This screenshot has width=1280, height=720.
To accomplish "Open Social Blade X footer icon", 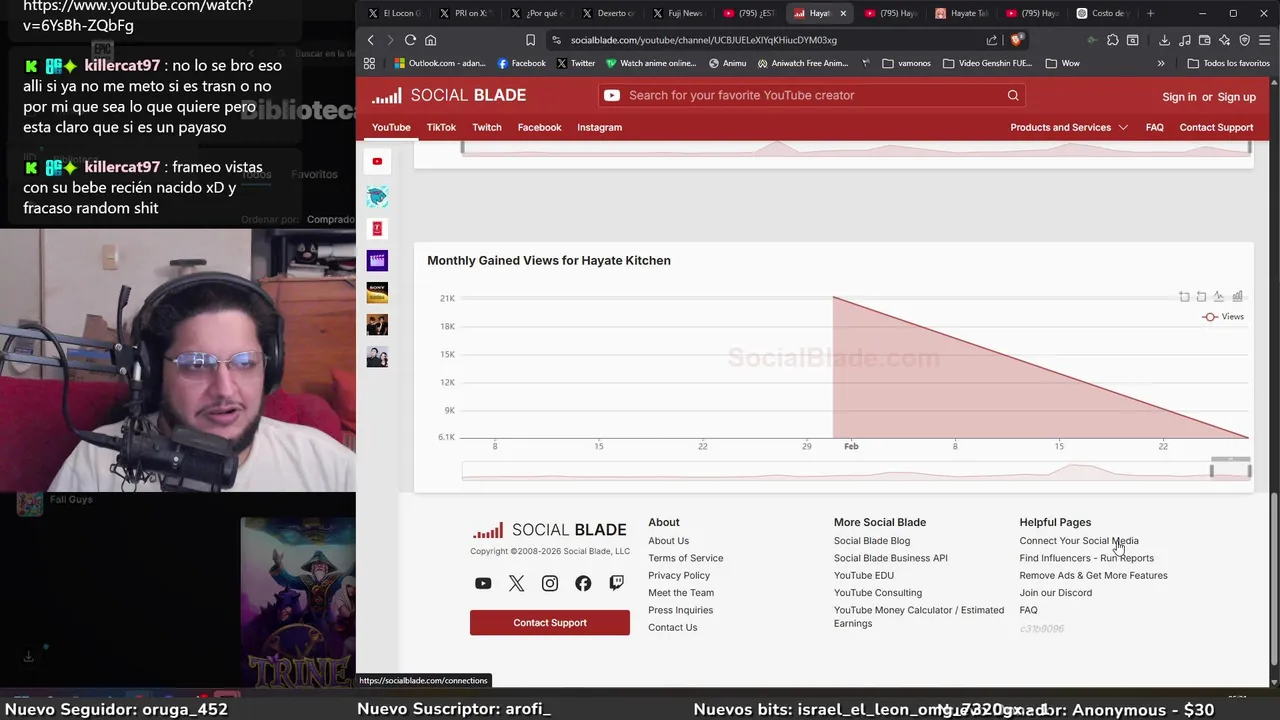I will tap(516, 583).
